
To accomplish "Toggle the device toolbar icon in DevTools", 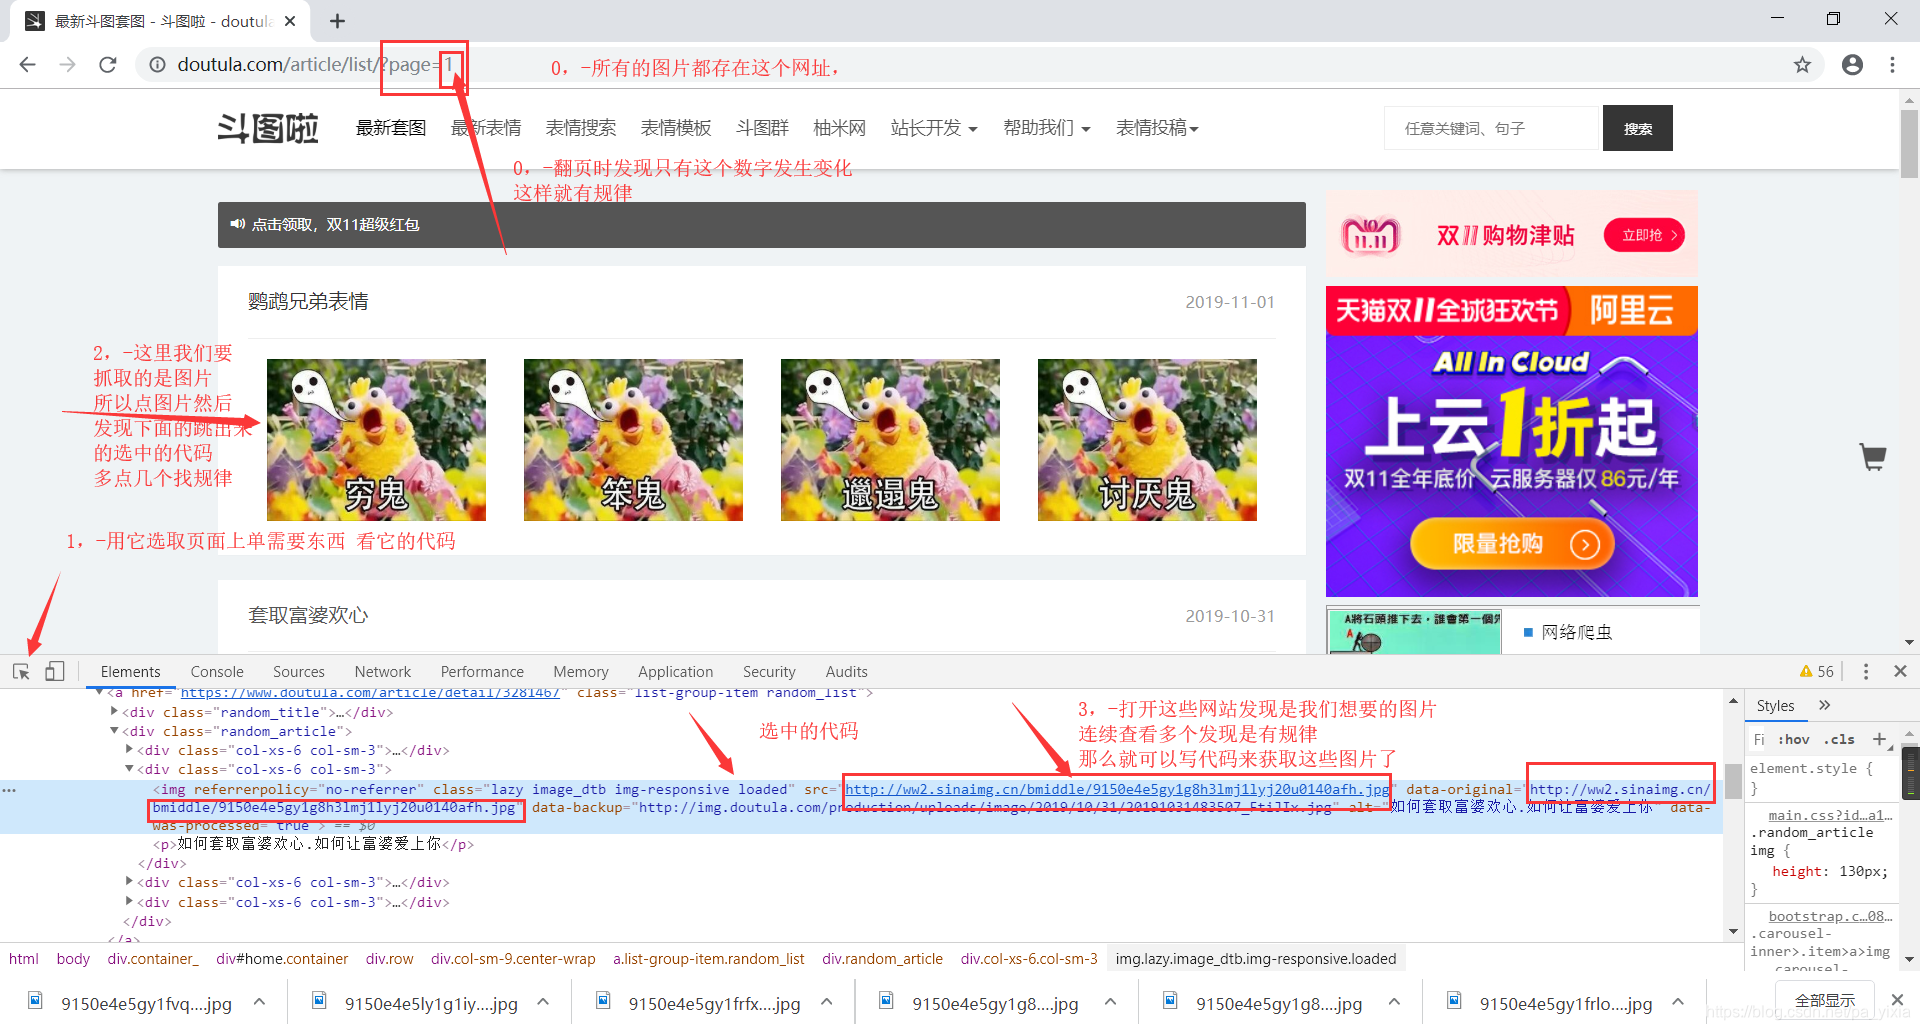I will tap(55, 671).
